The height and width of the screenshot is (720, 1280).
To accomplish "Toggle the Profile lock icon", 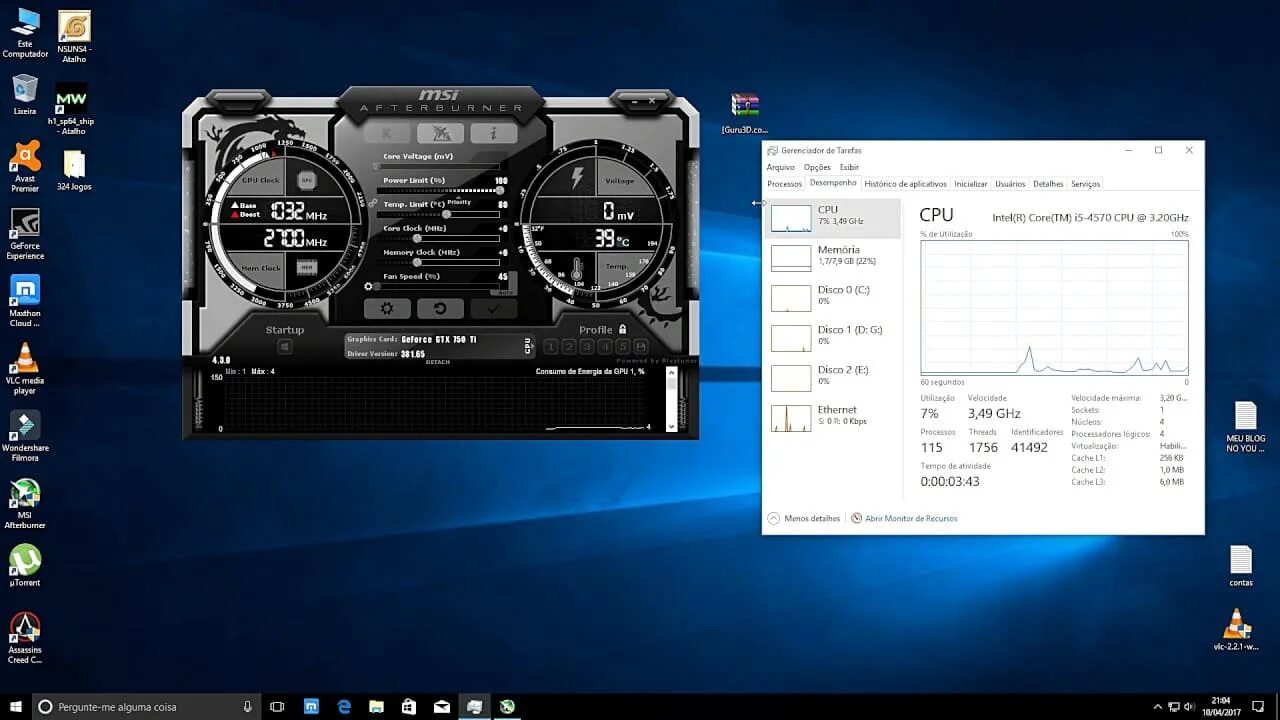I will [622, 329].
